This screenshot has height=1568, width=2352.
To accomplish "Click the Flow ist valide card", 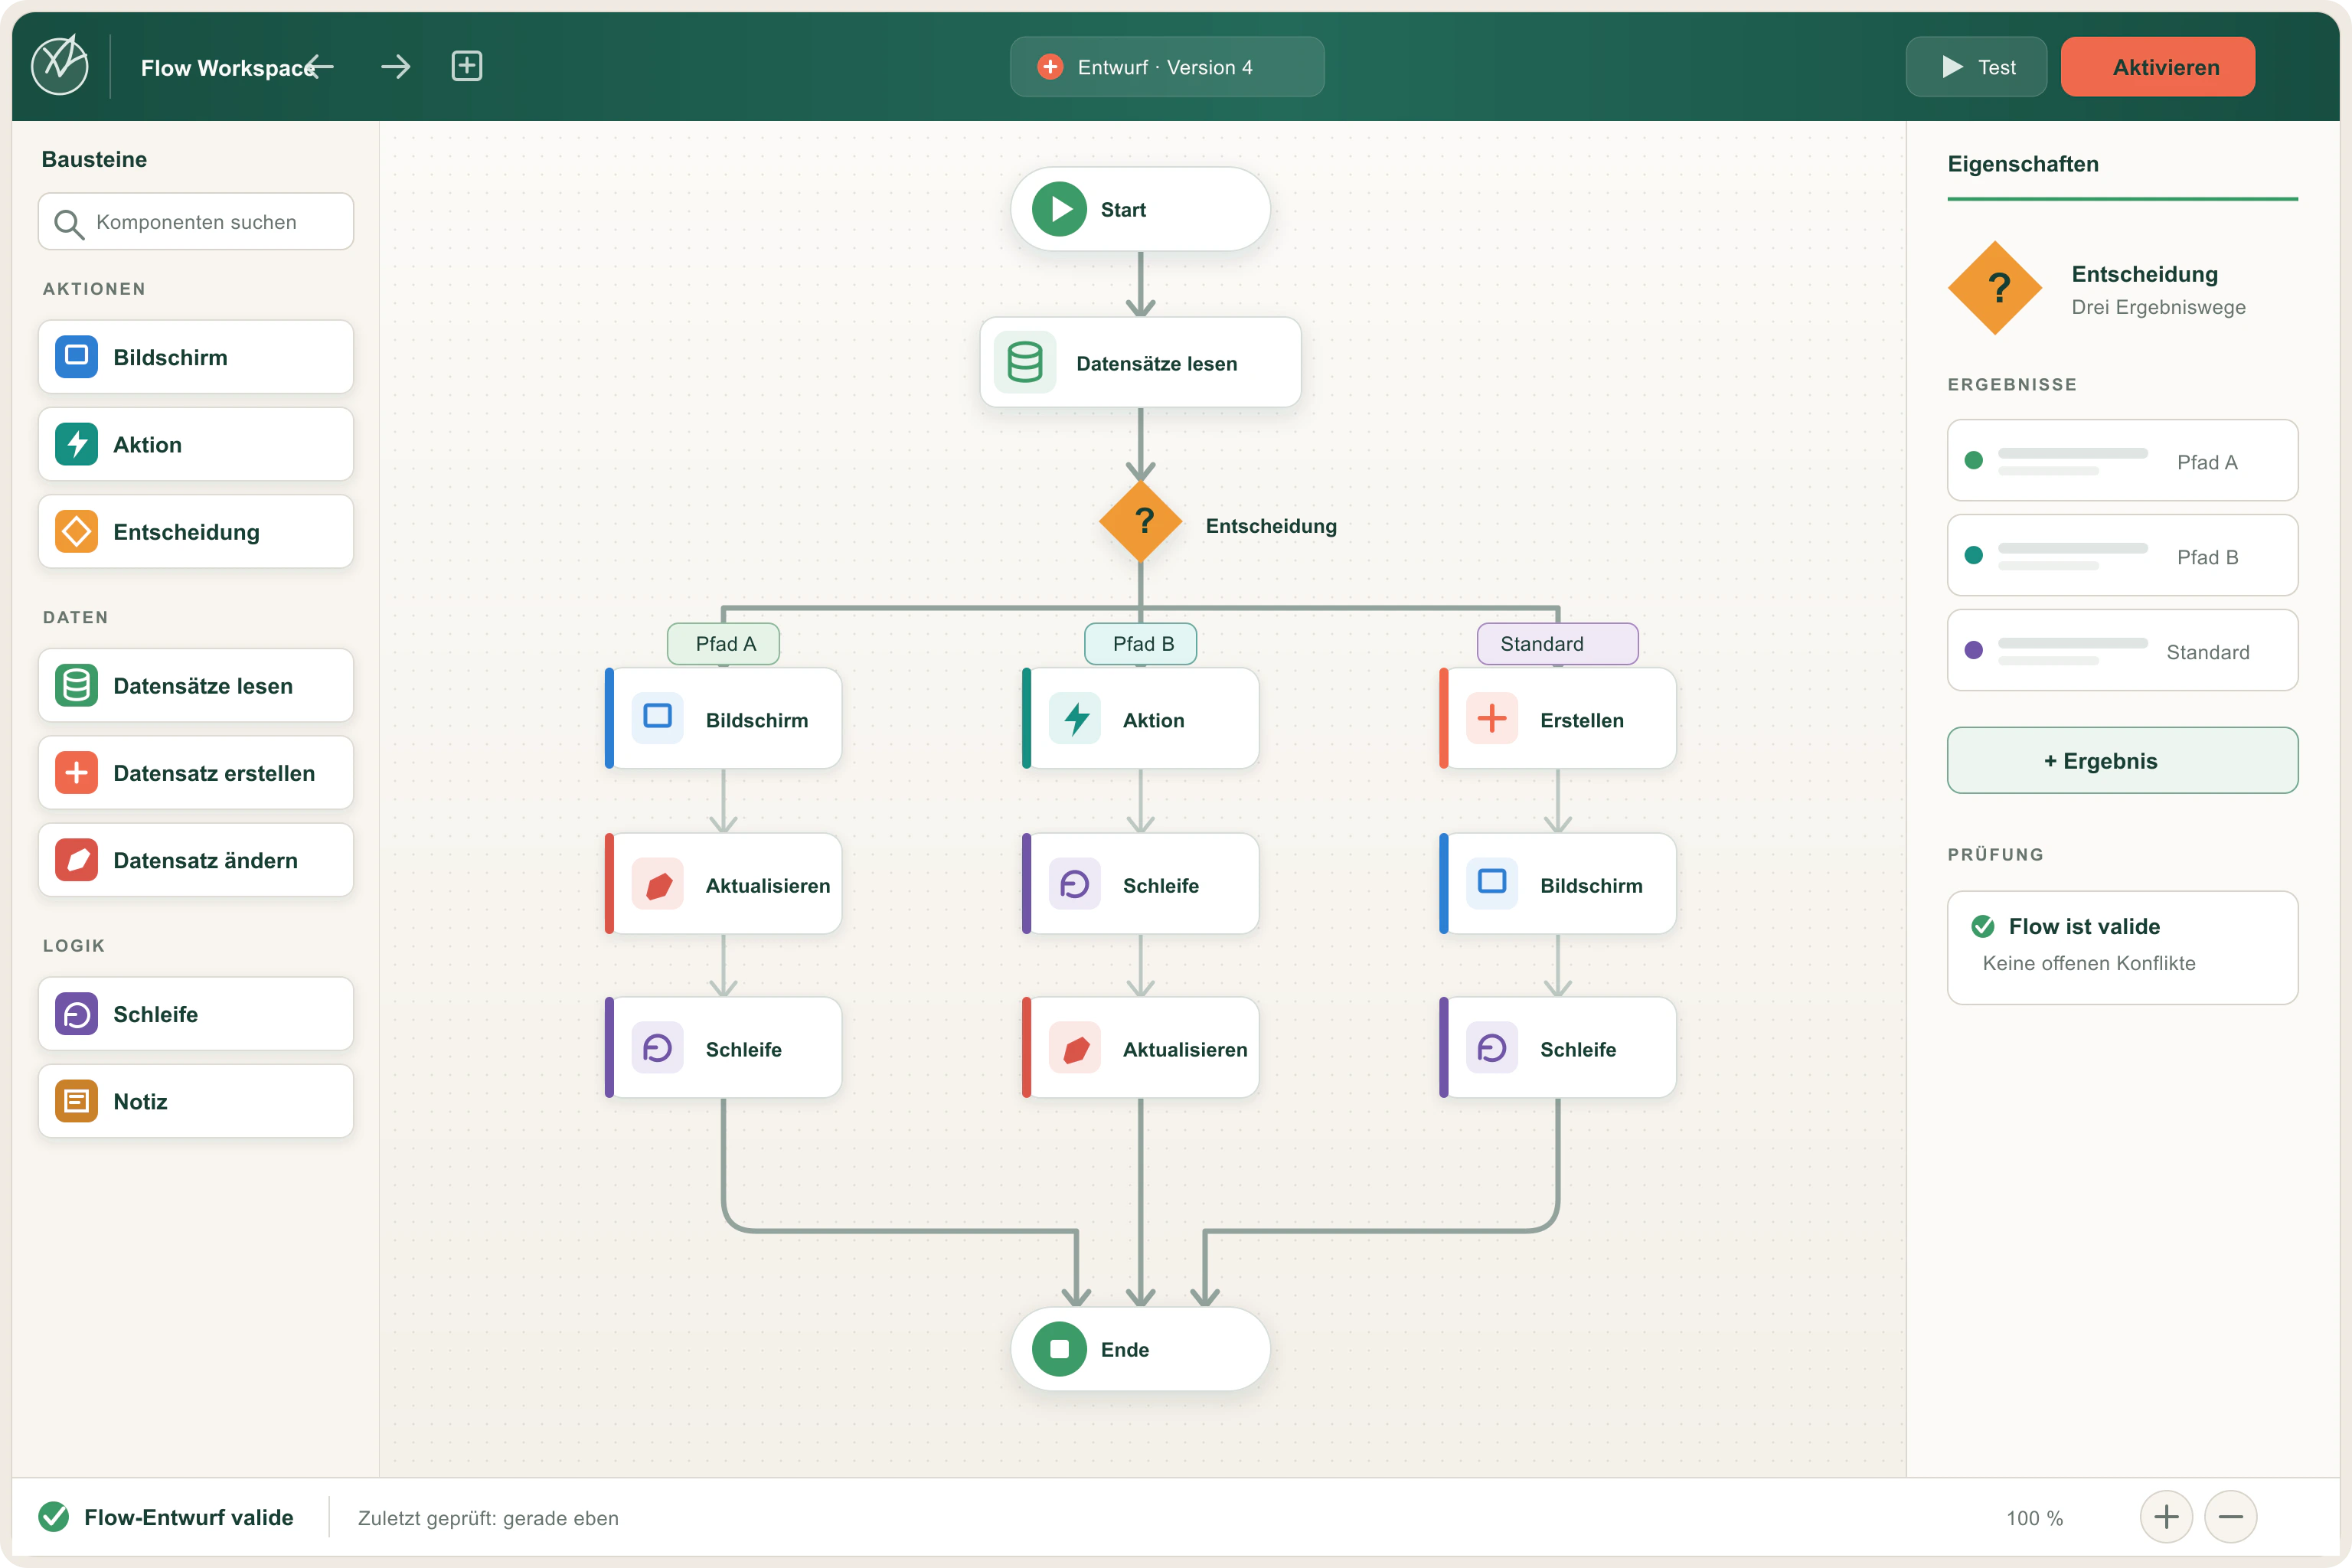I will pyautogui.click(x=2122, y=947).
